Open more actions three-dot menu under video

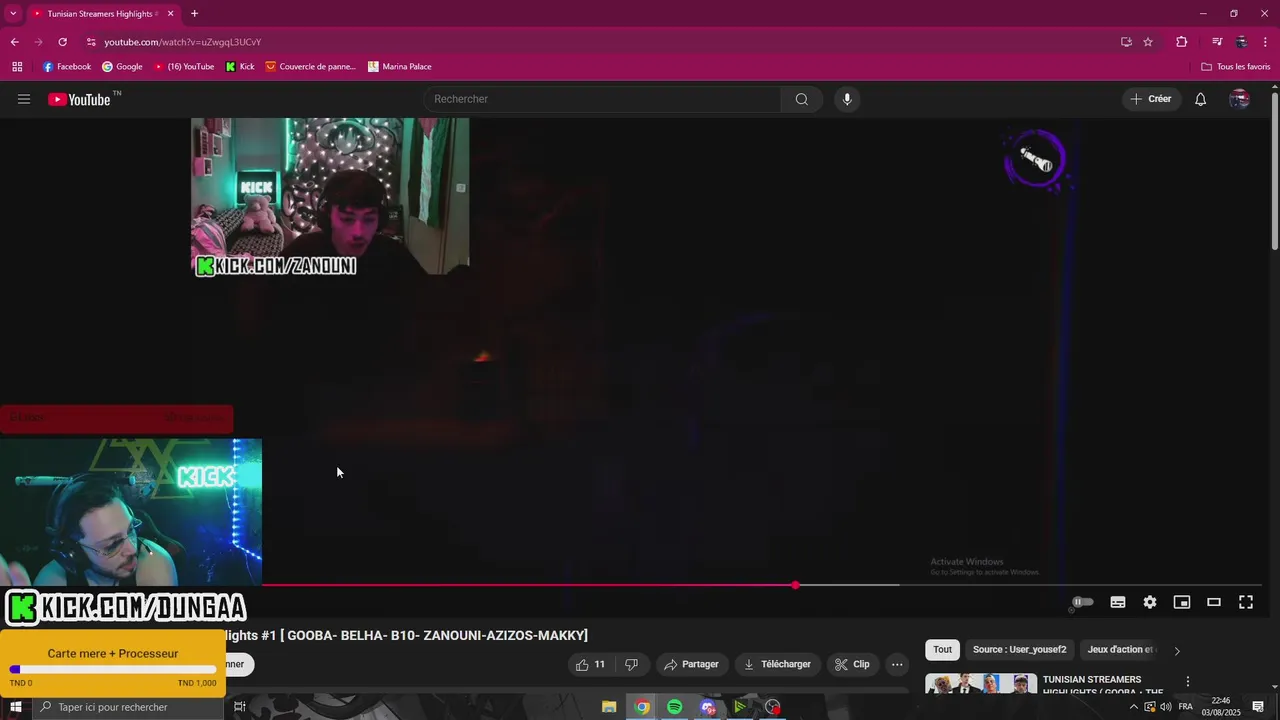pyautogui.click(x=897, y=664)
